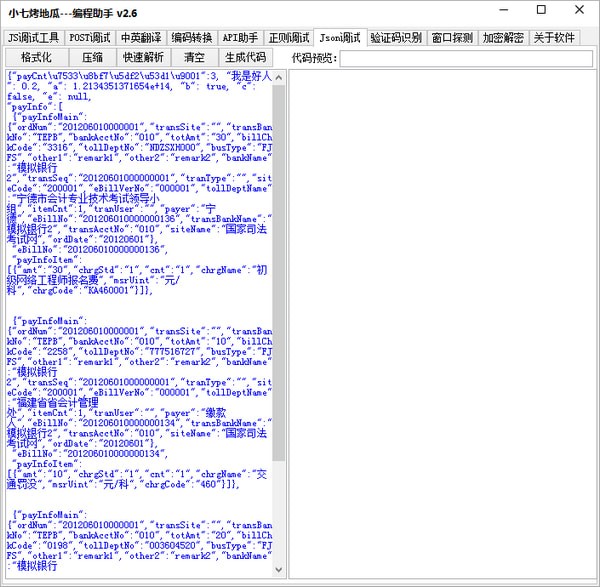The width and height of the screenshot is (600, 587).
Task: Clear the input with 清空 button
Action: coord(195,58)
